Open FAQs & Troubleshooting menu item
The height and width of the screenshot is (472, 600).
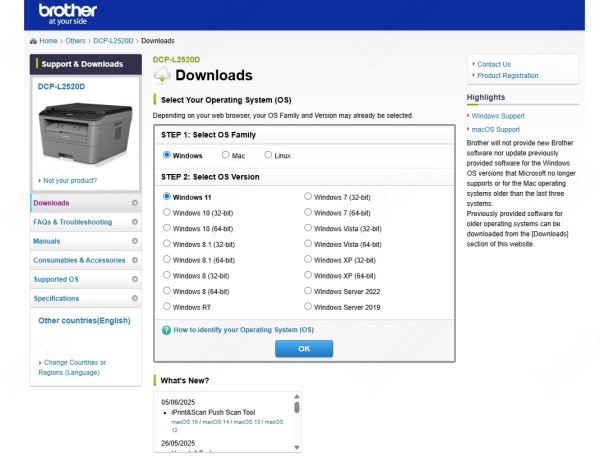coord(86,222)
